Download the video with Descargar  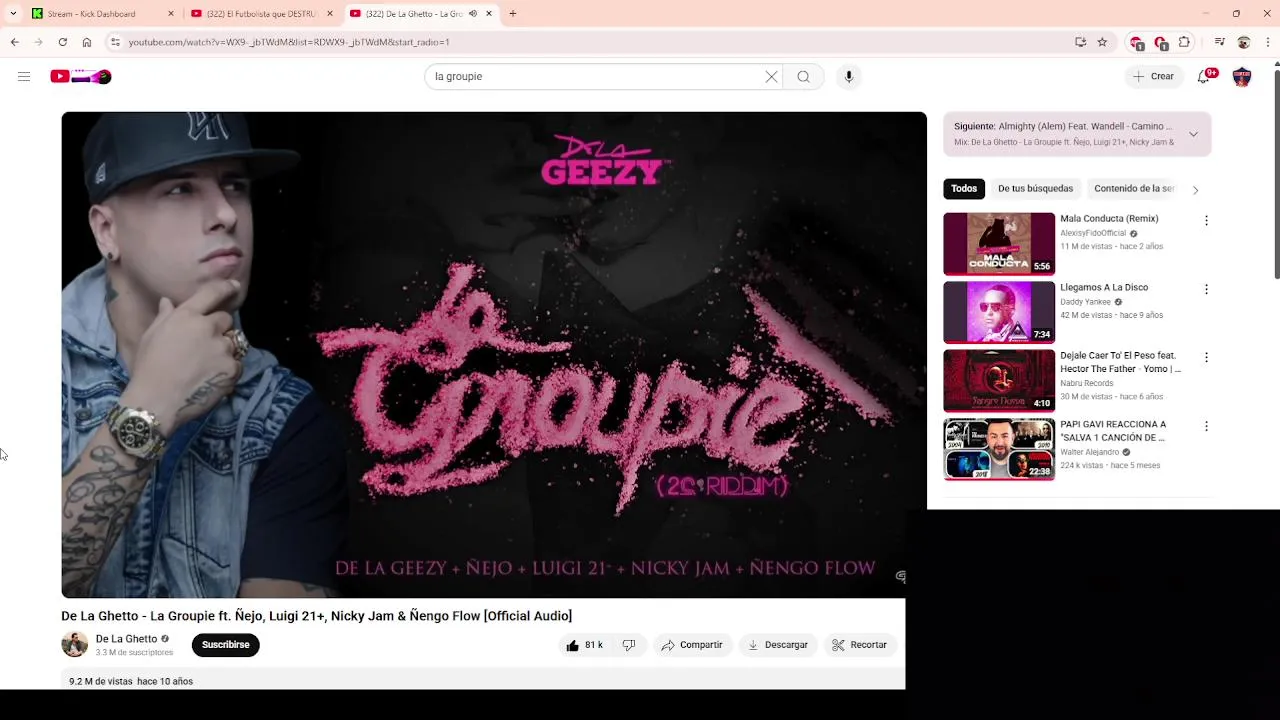(778, 645)
